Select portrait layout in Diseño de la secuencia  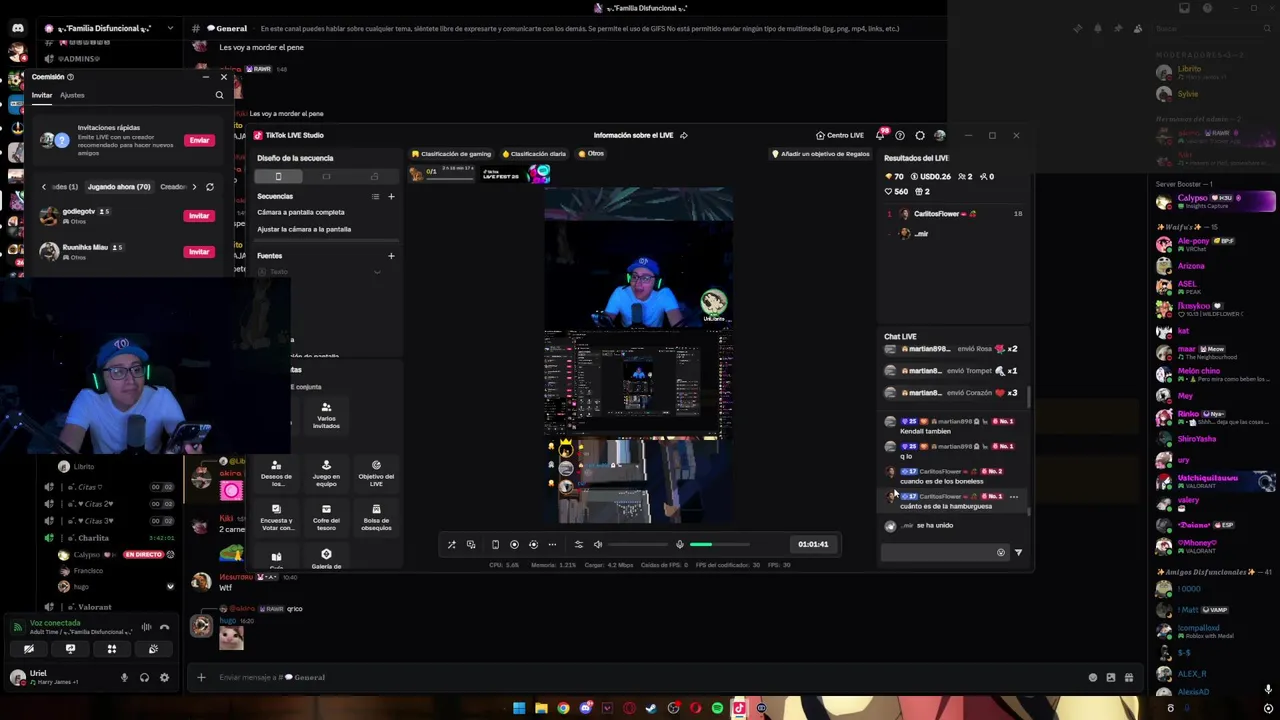click(278, 177)
